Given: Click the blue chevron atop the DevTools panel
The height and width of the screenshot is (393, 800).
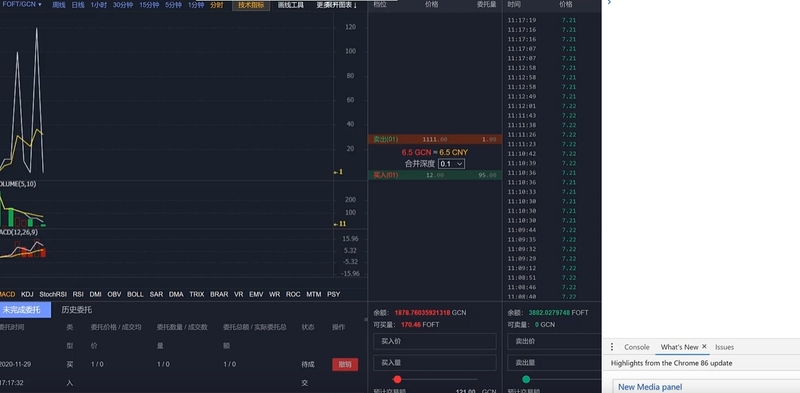Looking at the screenshot, I should (x=609, y=3).
